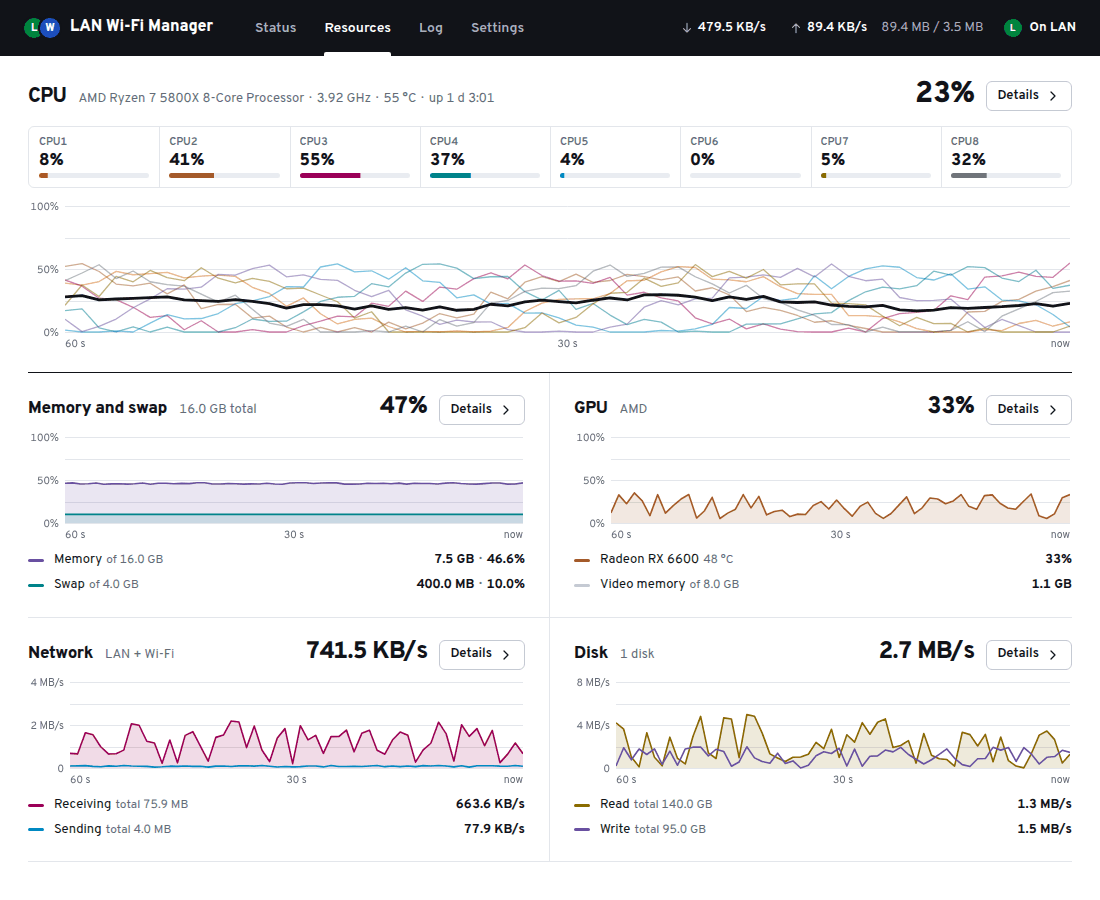Click the 1.3 MB/s read rate
Image resolution: width=1100 pixels, height=900 pixels.
click(x=1044, y=804)
